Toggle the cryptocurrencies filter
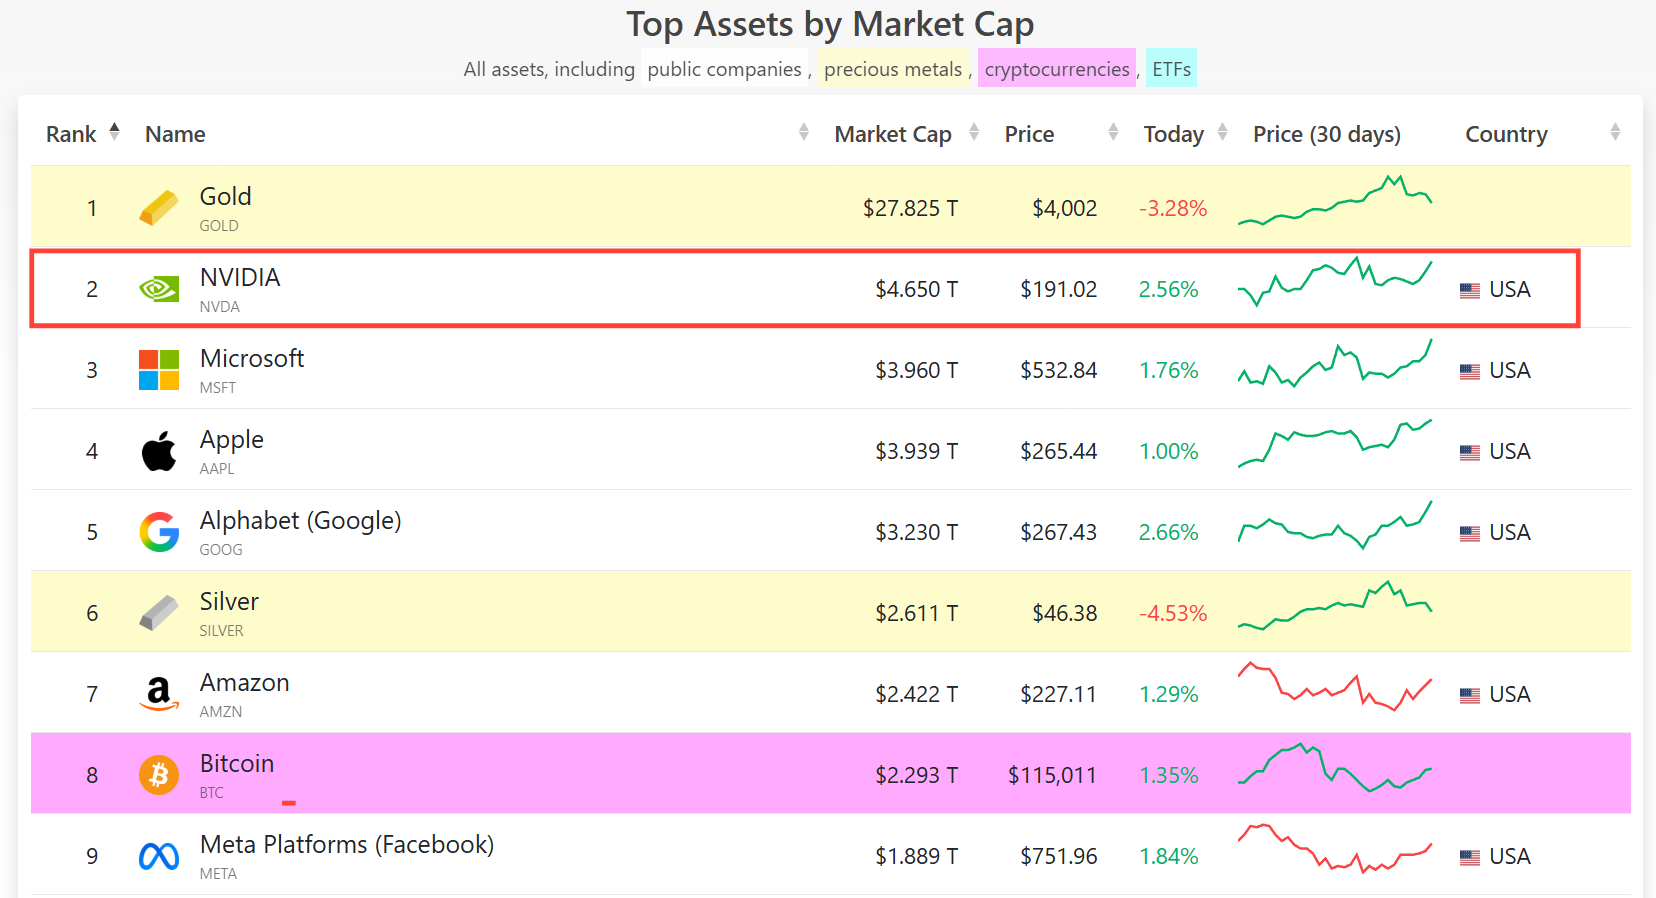This screenshot has height=898, width=1656. 1056,69
